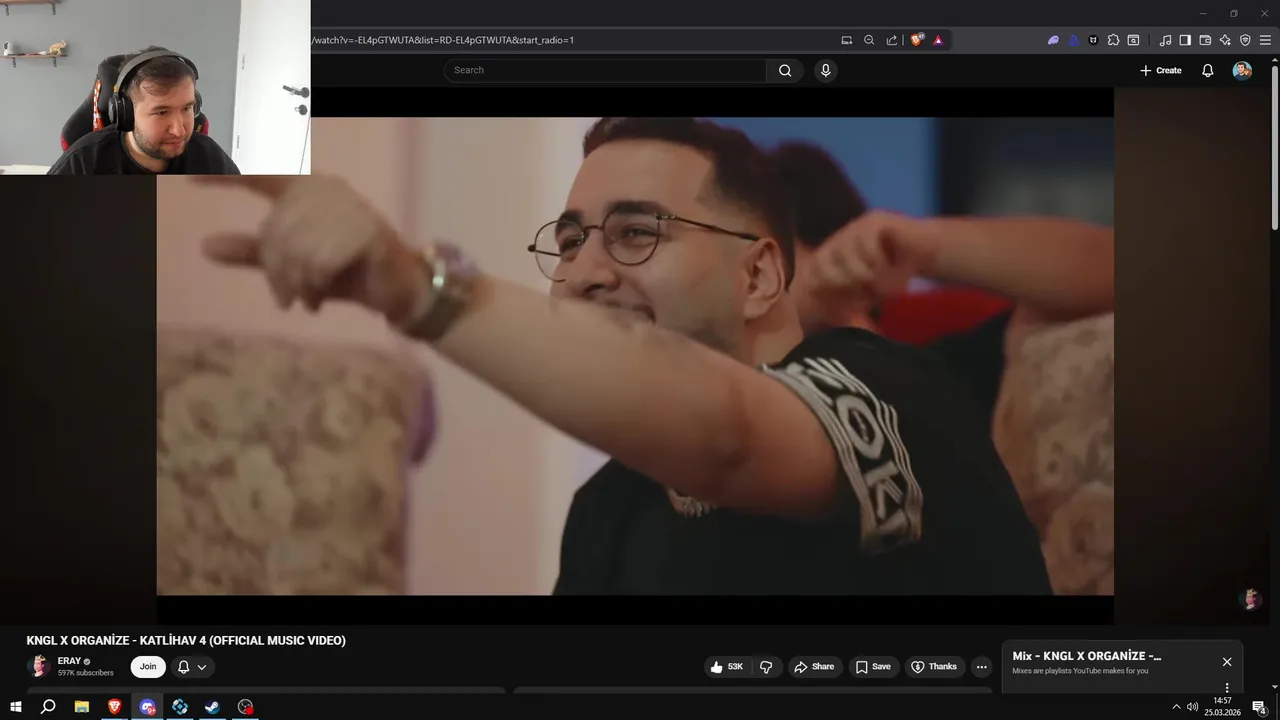Open File Explorer from taskbar
This screenshot has width=1280, height=720.
point(82,707)
